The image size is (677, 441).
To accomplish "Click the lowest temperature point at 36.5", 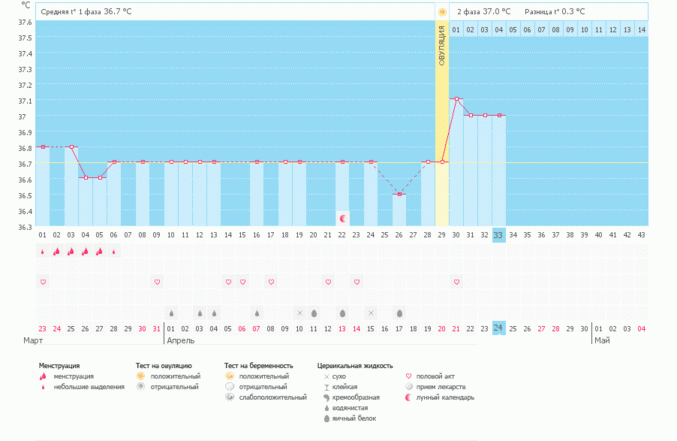I will (x=399, y=194).
